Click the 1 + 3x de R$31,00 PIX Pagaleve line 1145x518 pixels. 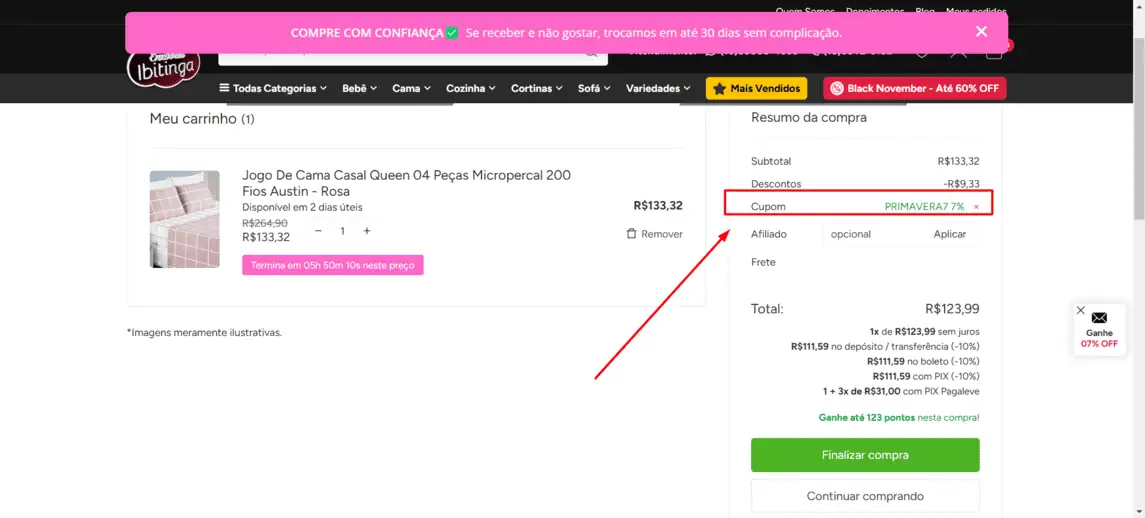point(901,392)
